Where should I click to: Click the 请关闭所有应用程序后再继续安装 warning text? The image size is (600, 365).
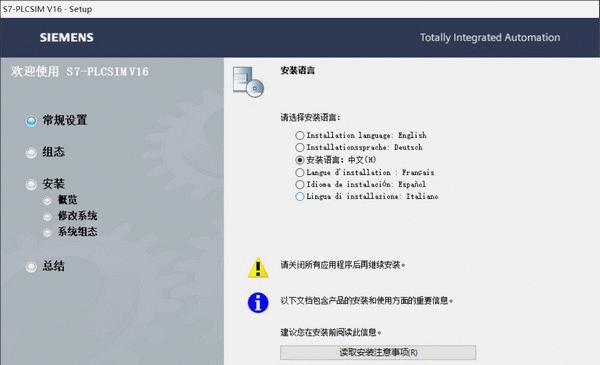tap(343, 265)
